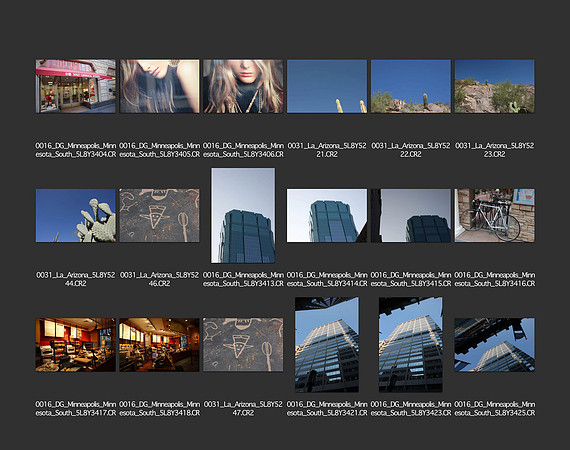Screen dimensions: 570x450
Task: Select the cafe interior thumbnail SL8Y3417
Action: point(76,345)
